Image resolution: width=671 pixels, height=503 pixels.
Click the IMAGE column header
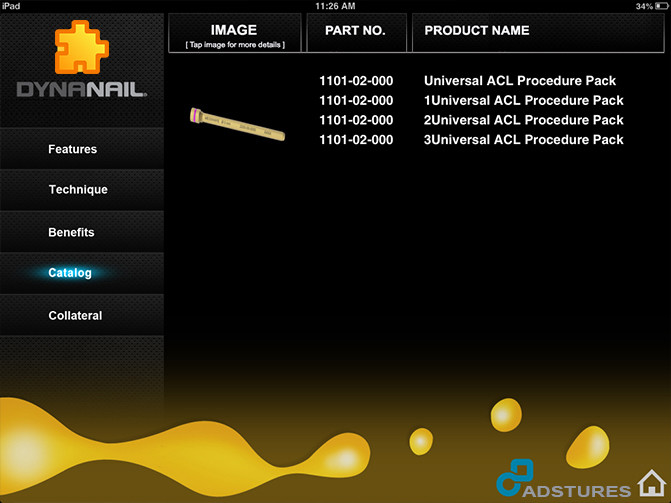click(x=235, y=33)
